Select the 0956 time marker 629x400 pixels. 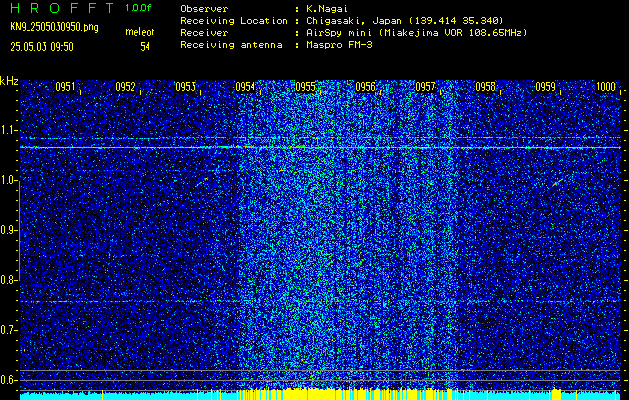[365, 87]
